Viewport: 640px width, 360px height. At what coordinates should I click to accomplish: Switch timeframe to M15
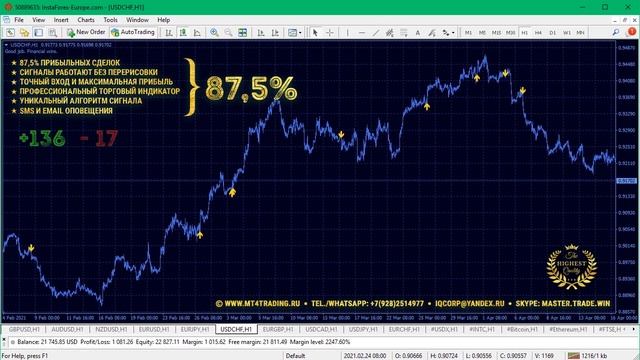[496, 32]
